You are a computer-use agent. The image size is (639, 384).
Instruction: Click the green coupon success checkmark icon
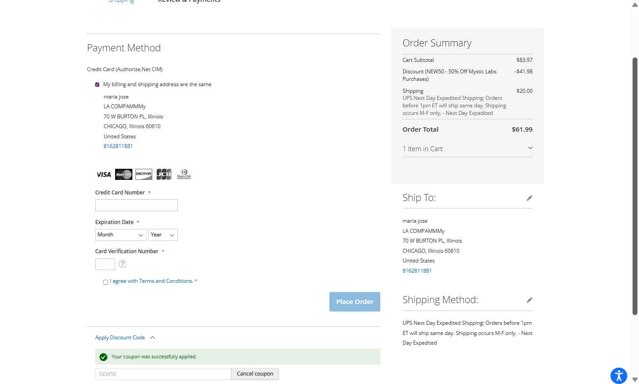pos(104,357)
